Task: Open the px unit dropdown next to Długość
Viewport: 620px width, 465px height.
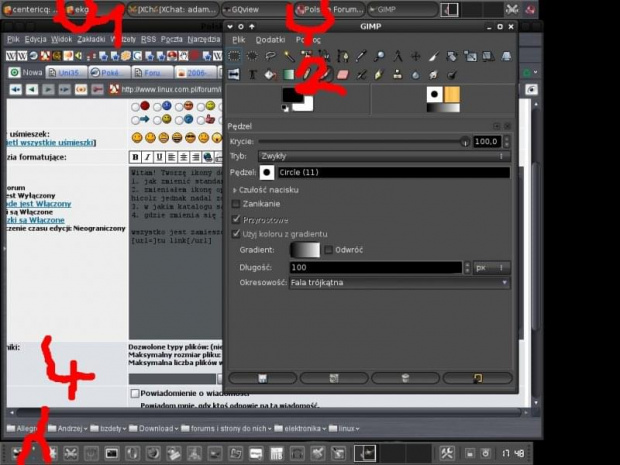Action: [491, 268]
